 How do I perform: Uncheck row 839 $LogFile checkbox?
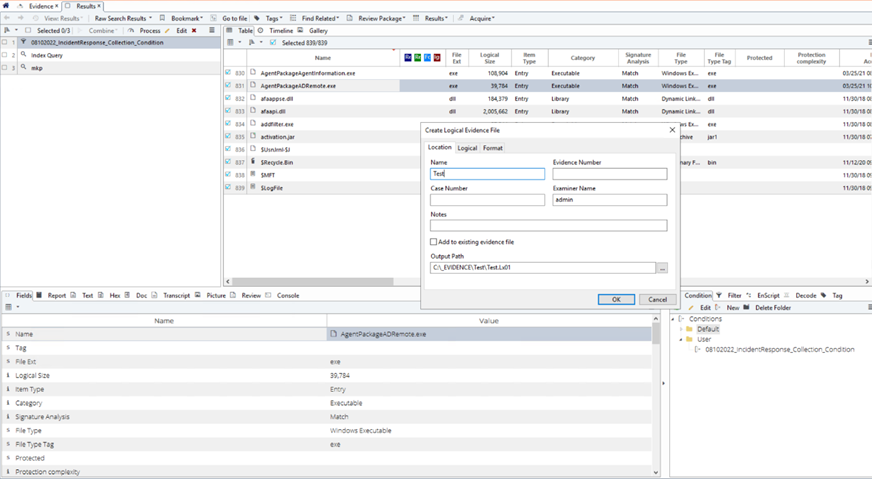(x=228, y=187)
